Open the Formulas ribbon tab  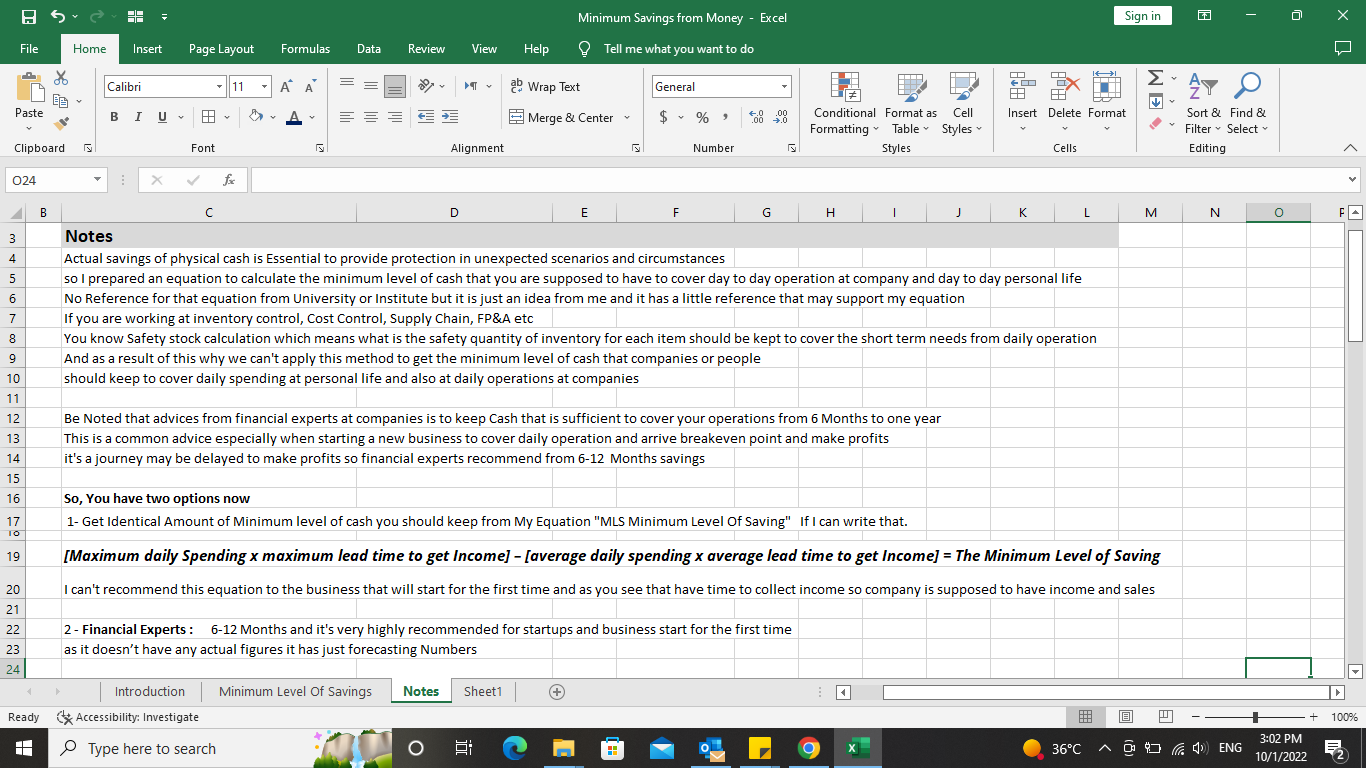point(305,48)
